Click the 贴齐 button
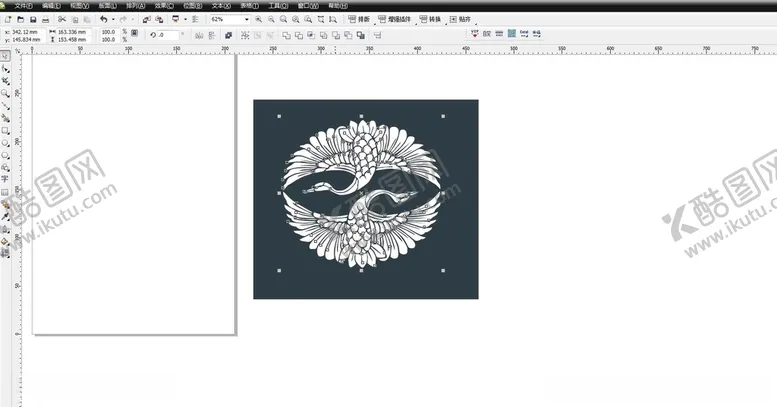Viewport: 777px width, 407px height. tap(461, 19)
